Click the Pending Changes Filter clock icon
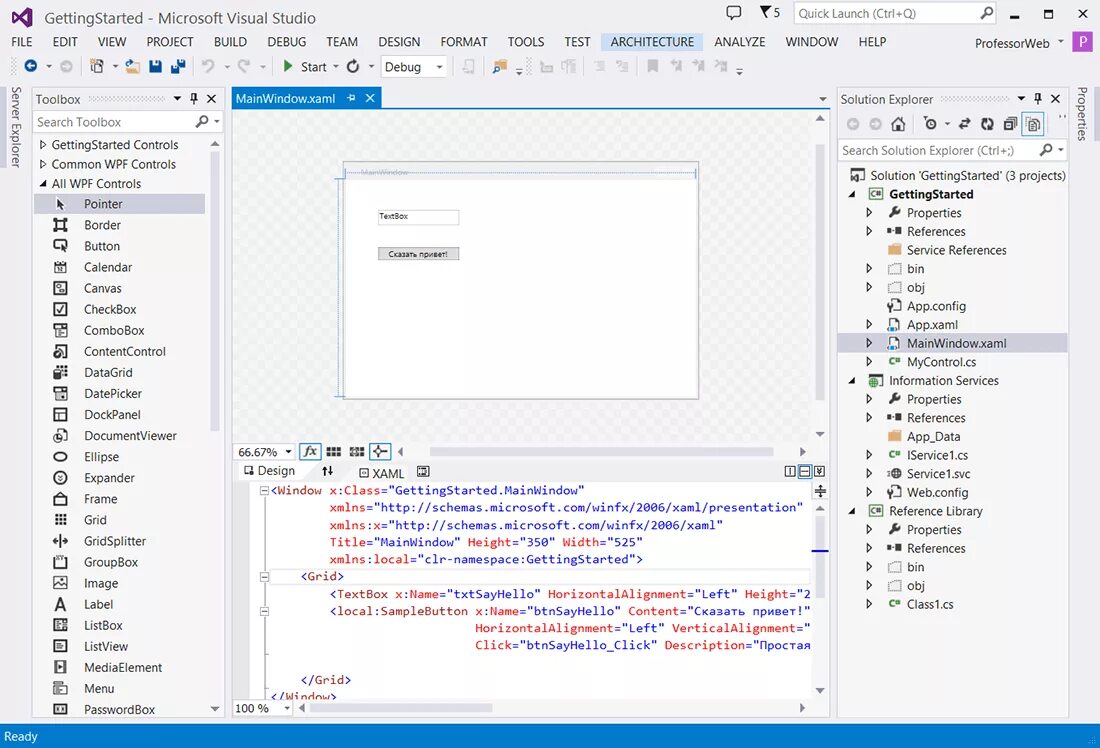Viewport: 1100px width, 748px height. [930, 124]
